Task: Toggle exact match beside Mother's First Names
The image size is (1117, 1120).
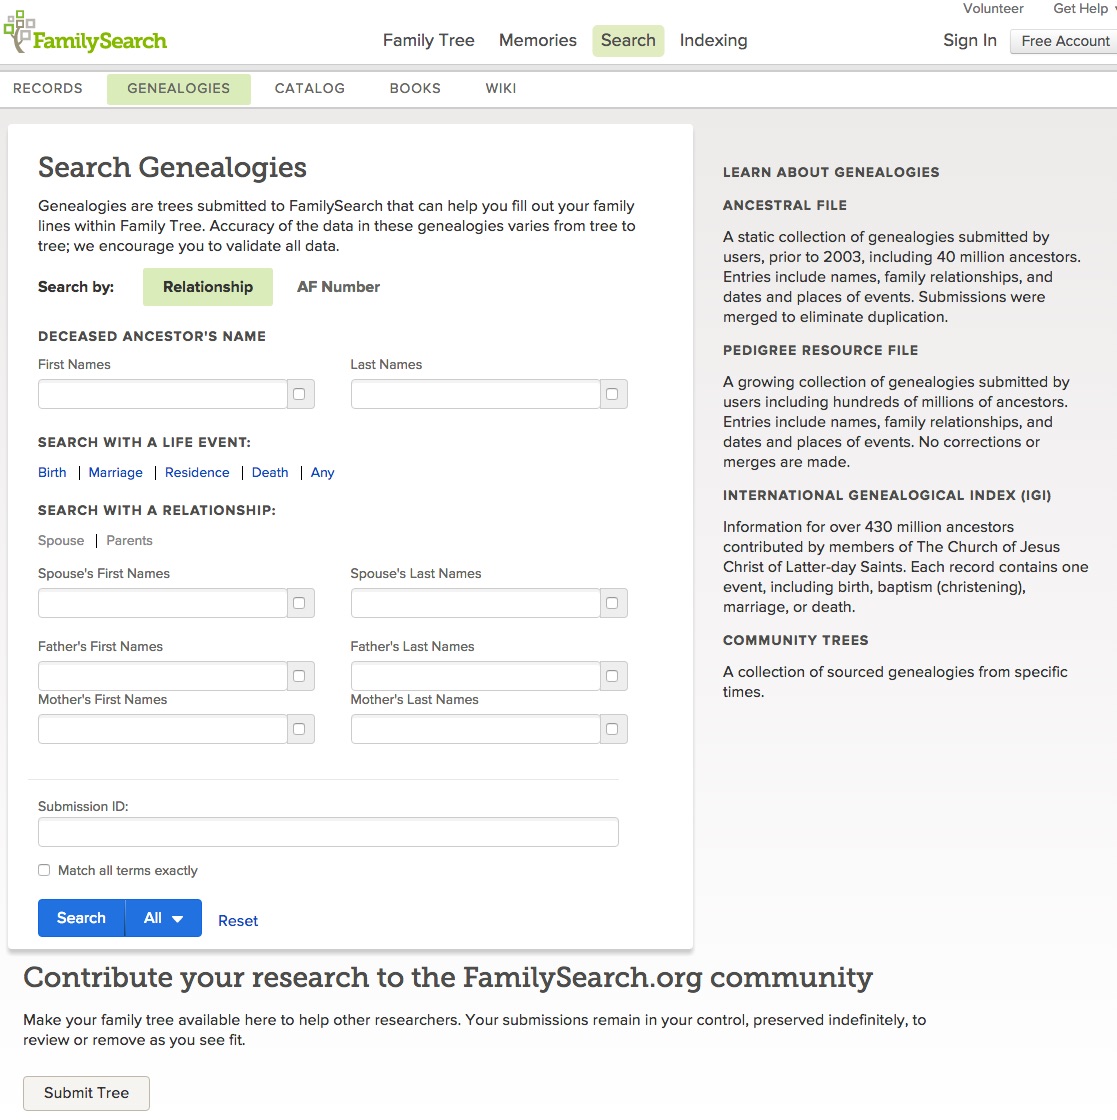Action: (x=299, y=729)
